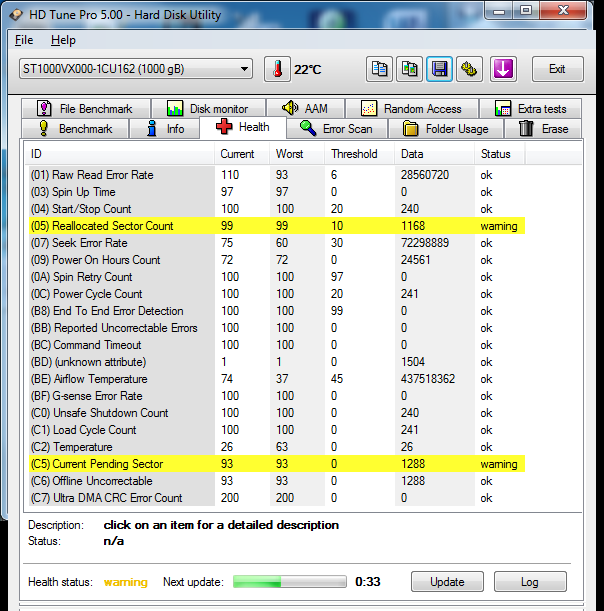Click the copy text to clipboard icon
This screenshot has height=611, width=604.
379,69
